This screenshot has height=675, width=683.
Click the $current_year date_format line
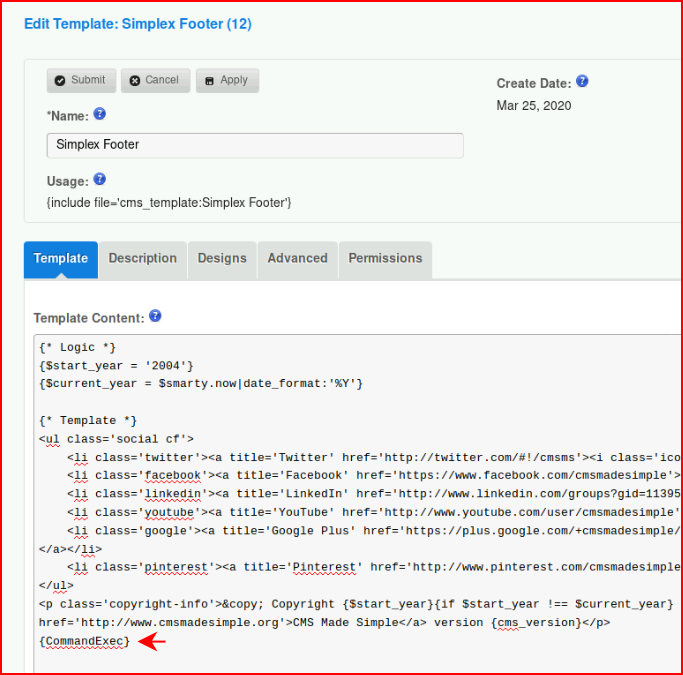click(201, 384)
